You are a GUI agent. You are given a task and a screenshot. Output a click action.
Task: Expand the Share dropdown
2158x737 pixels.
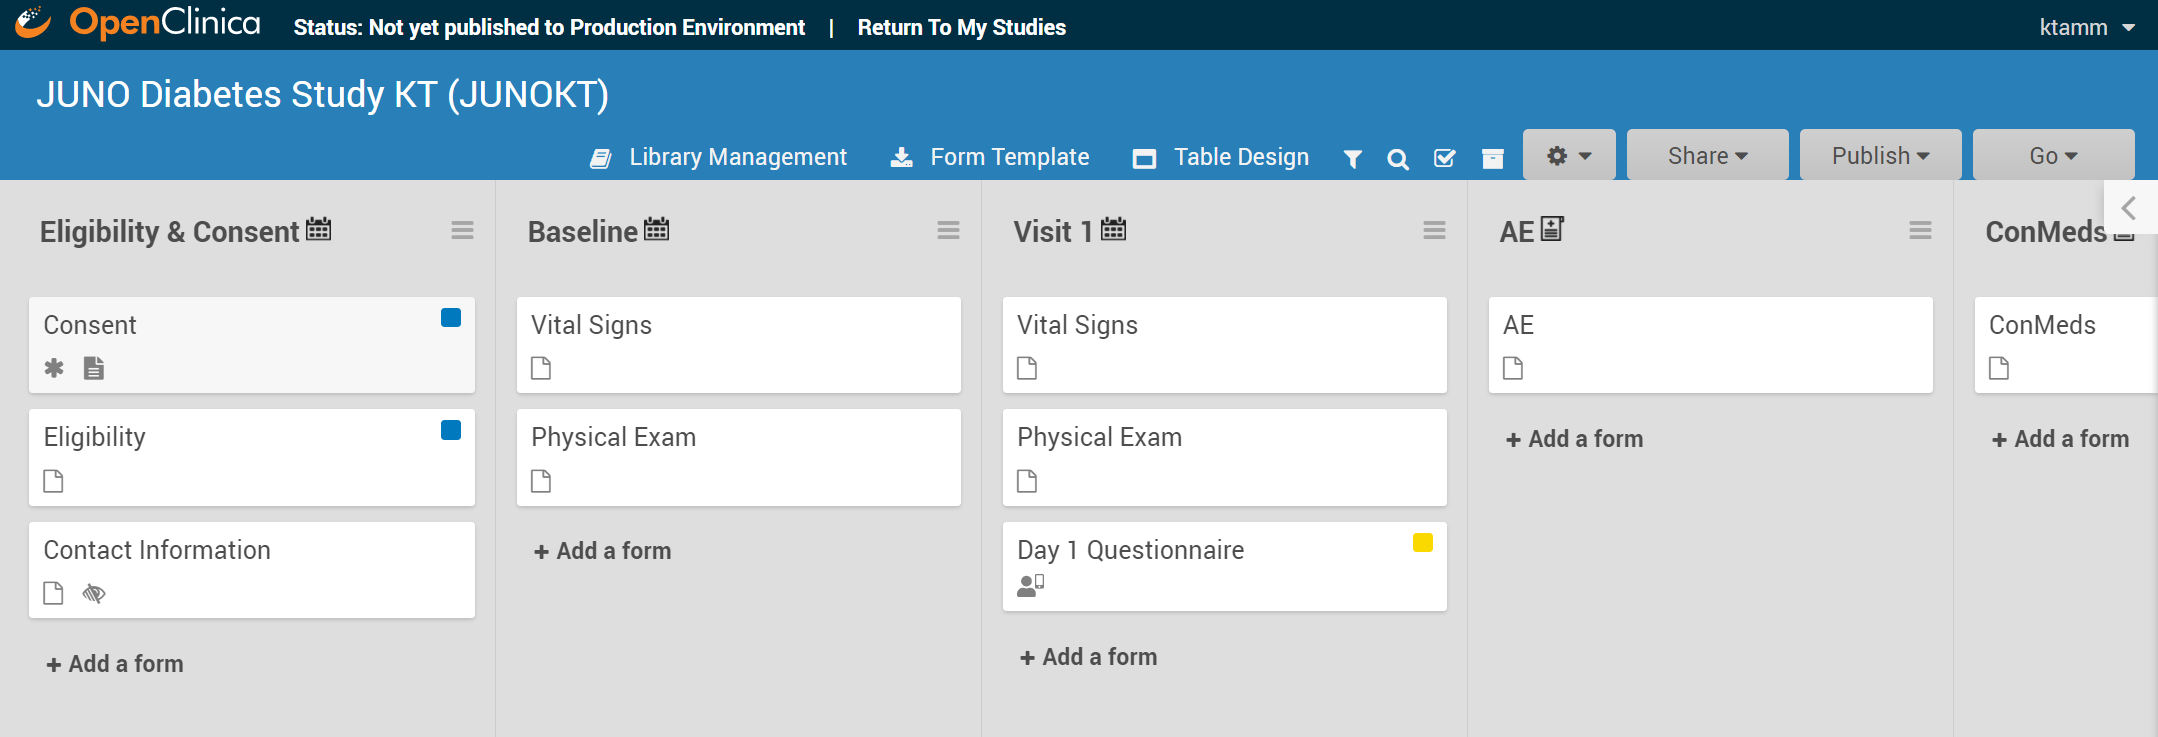pos(1707,156)
